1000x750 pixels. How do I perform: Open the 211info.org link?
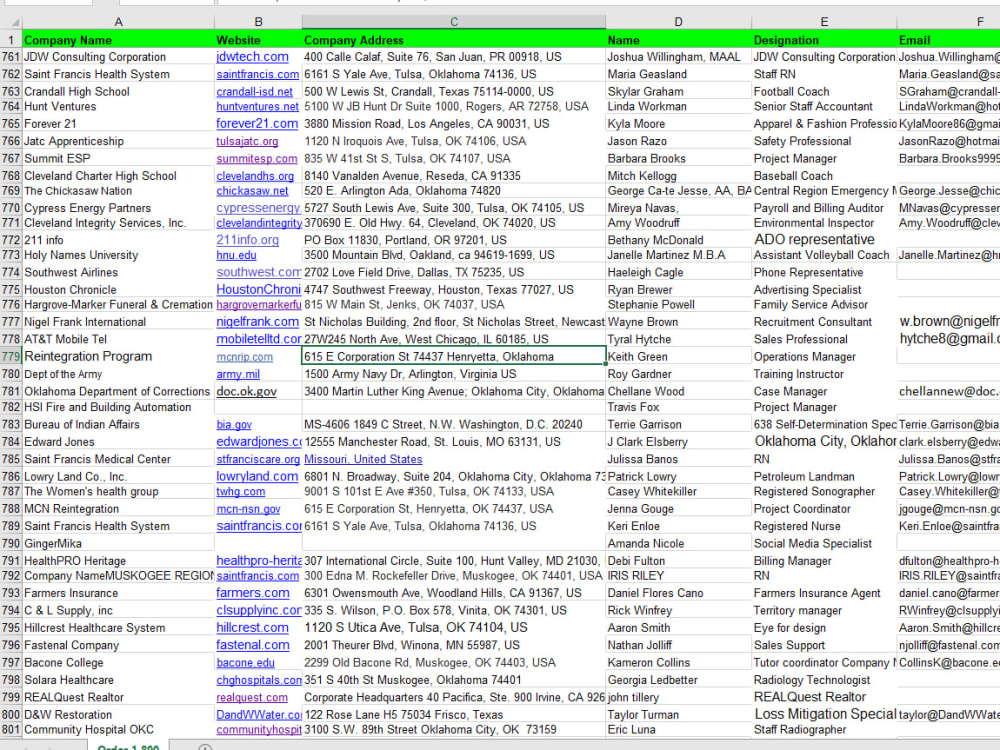click(247, 240)
